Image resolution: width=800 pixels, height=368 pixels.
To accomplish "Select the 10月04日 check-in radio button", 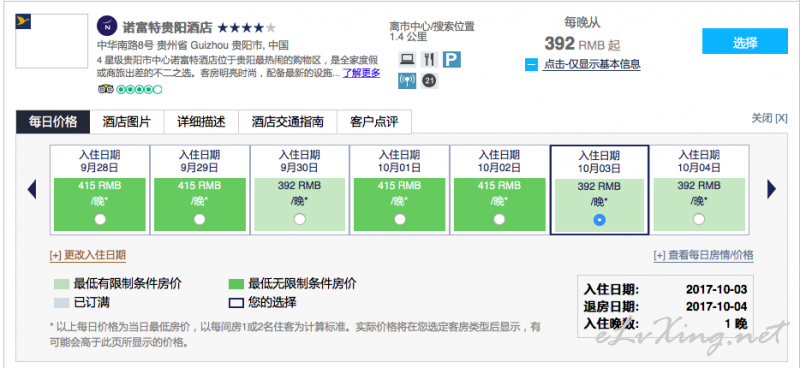I will [x=699, y=219].
